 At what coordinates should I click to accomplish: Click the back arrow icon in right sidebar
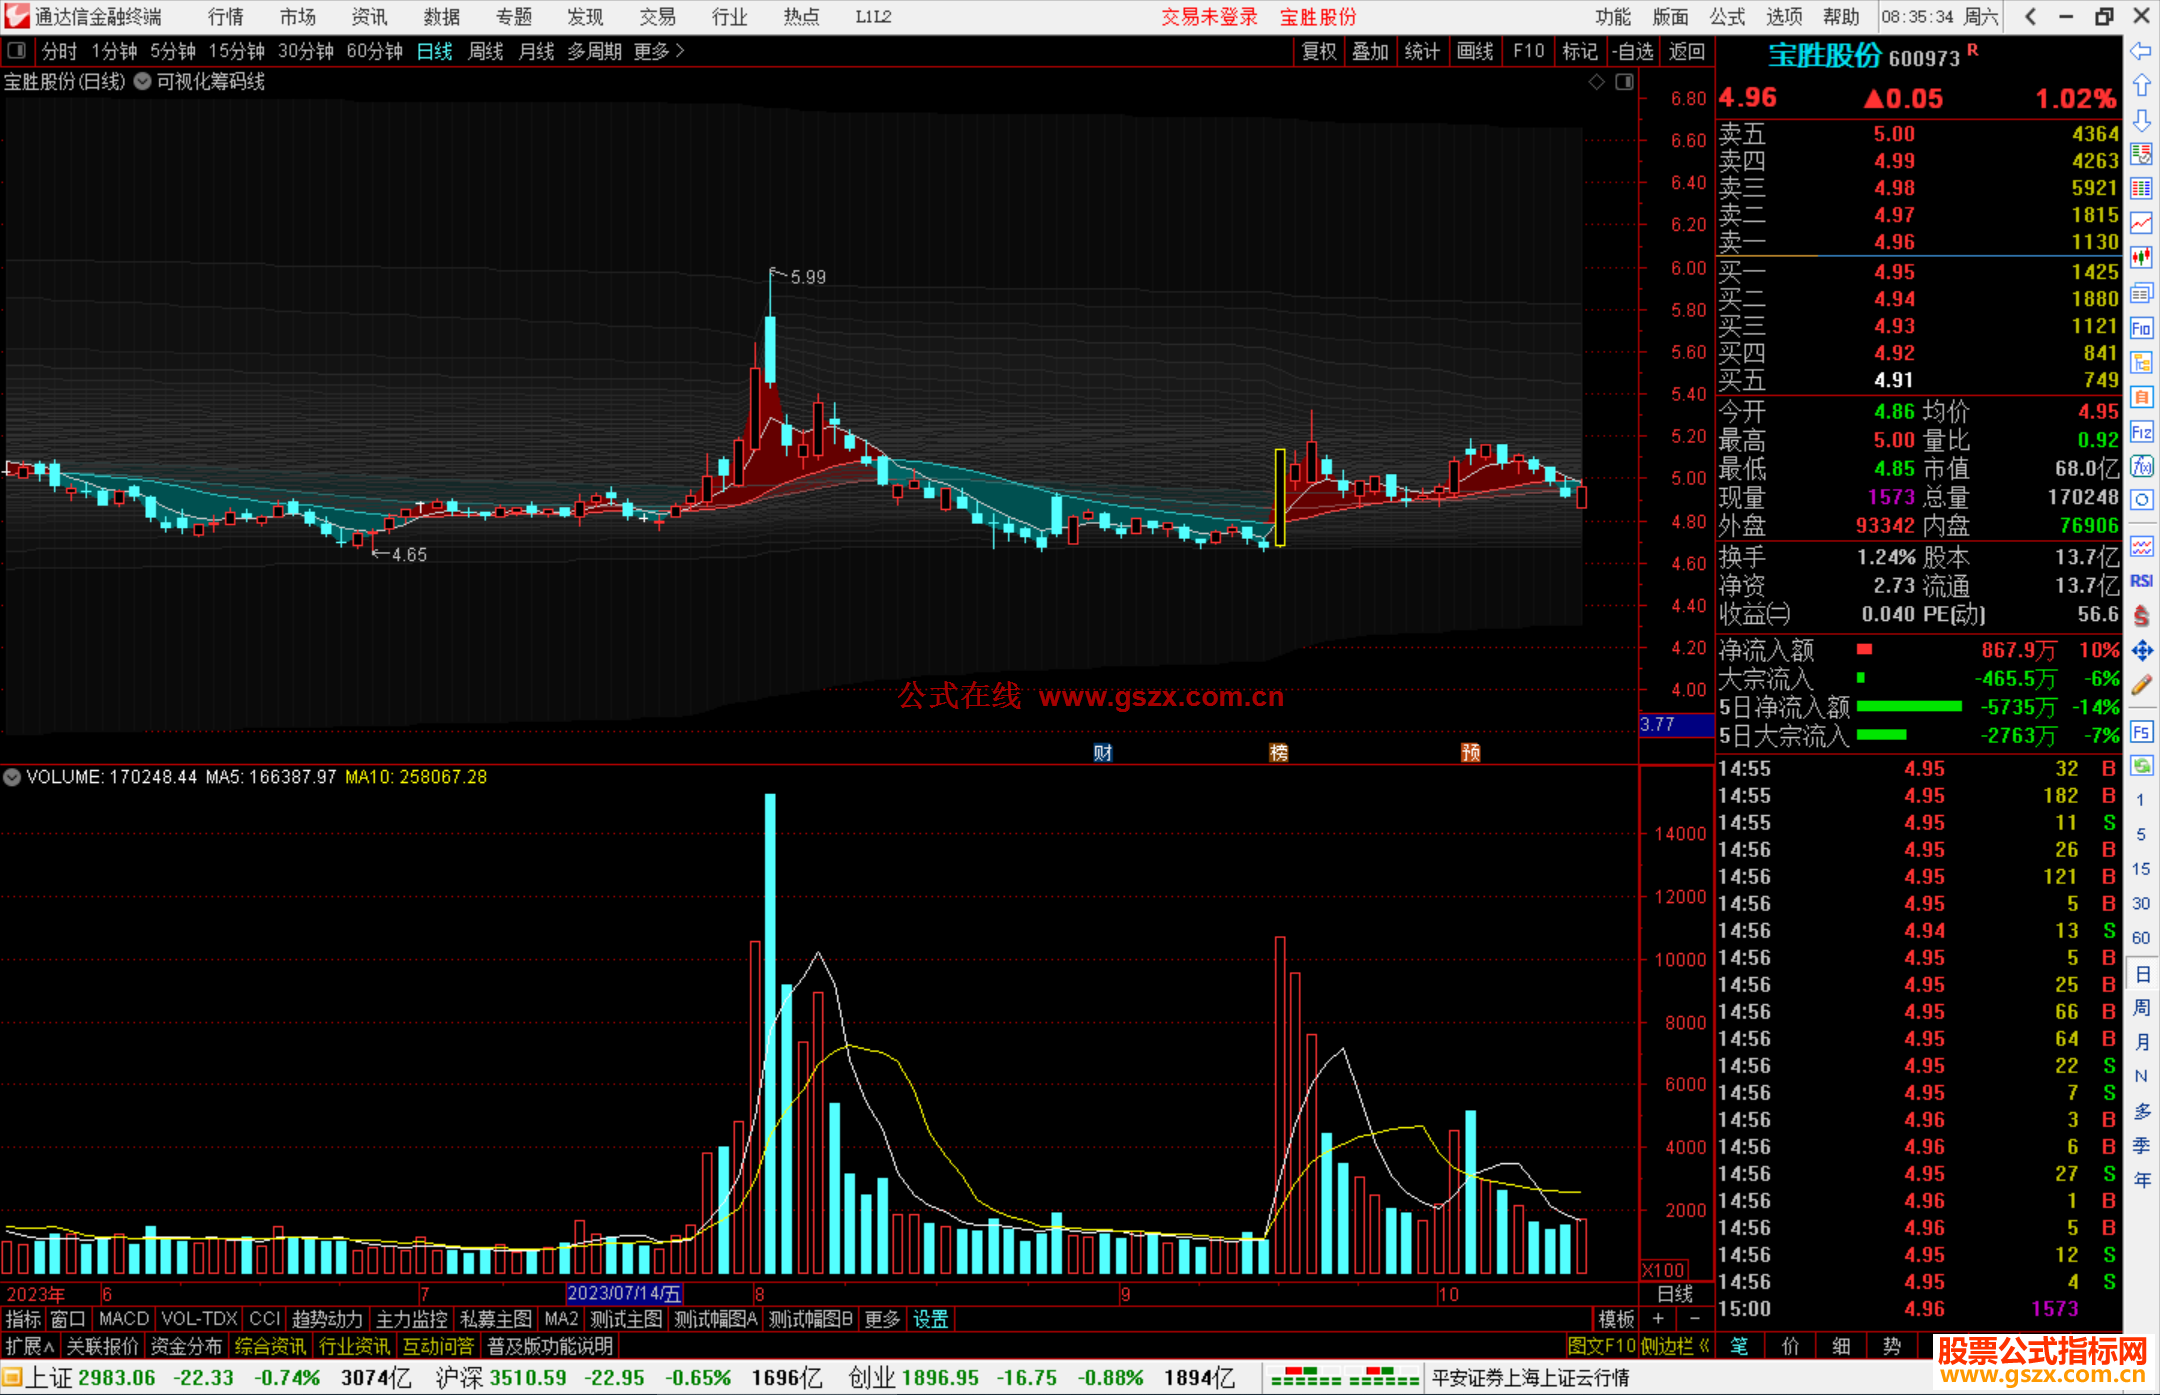coord(2141,51)
